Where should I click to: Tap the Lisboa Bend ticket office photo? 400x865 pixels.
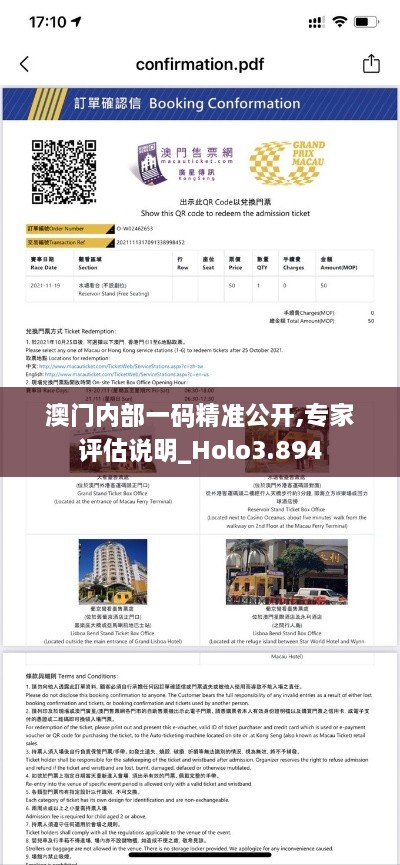[x=287, y=572]
